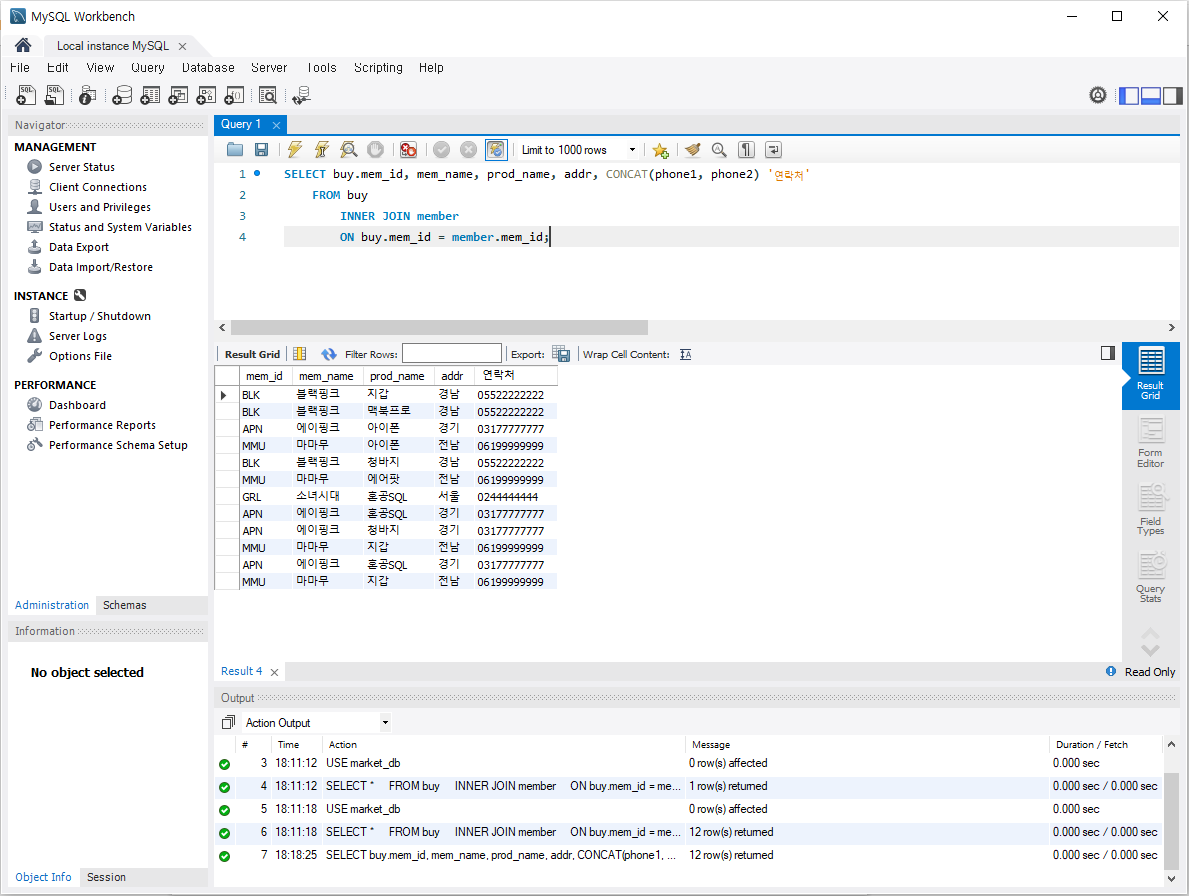The height and width of the screenshot is (896, 1189).
Task: Create new schema icon in main toolbar
Action: [121, 96]
